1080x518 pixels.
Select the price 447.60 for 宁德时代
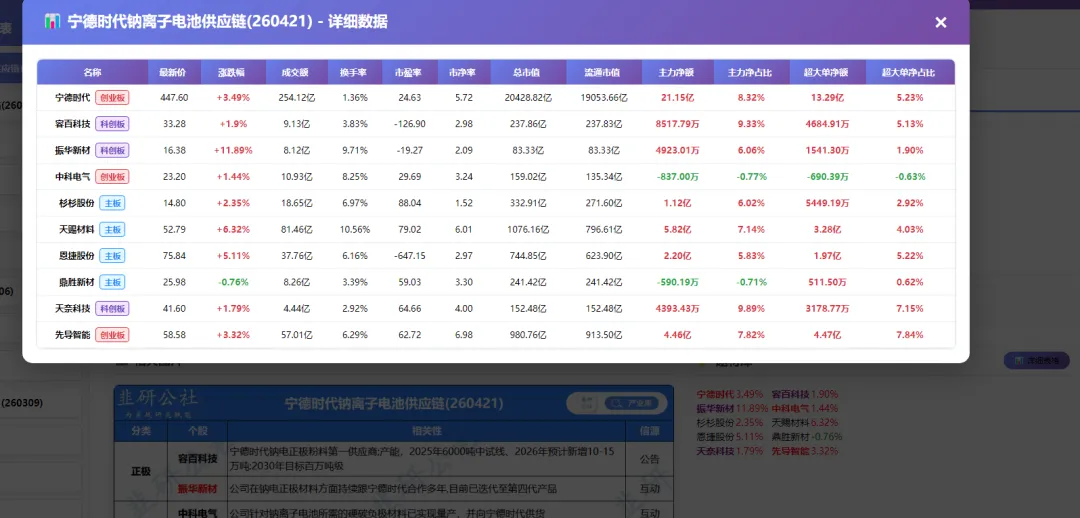pyautogui.click(x=174, y=98)
